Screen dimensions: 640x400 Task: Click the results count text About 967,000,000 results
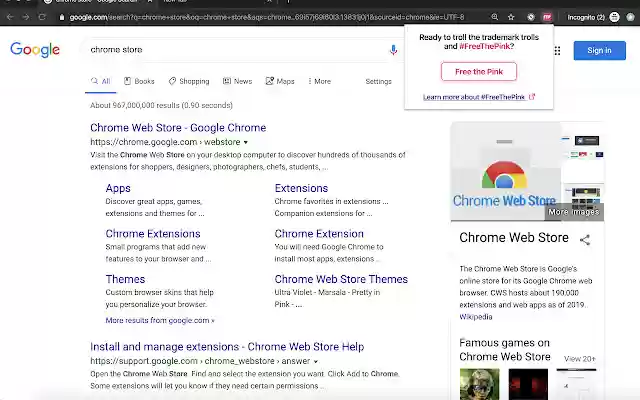click(x=161, y=105)
